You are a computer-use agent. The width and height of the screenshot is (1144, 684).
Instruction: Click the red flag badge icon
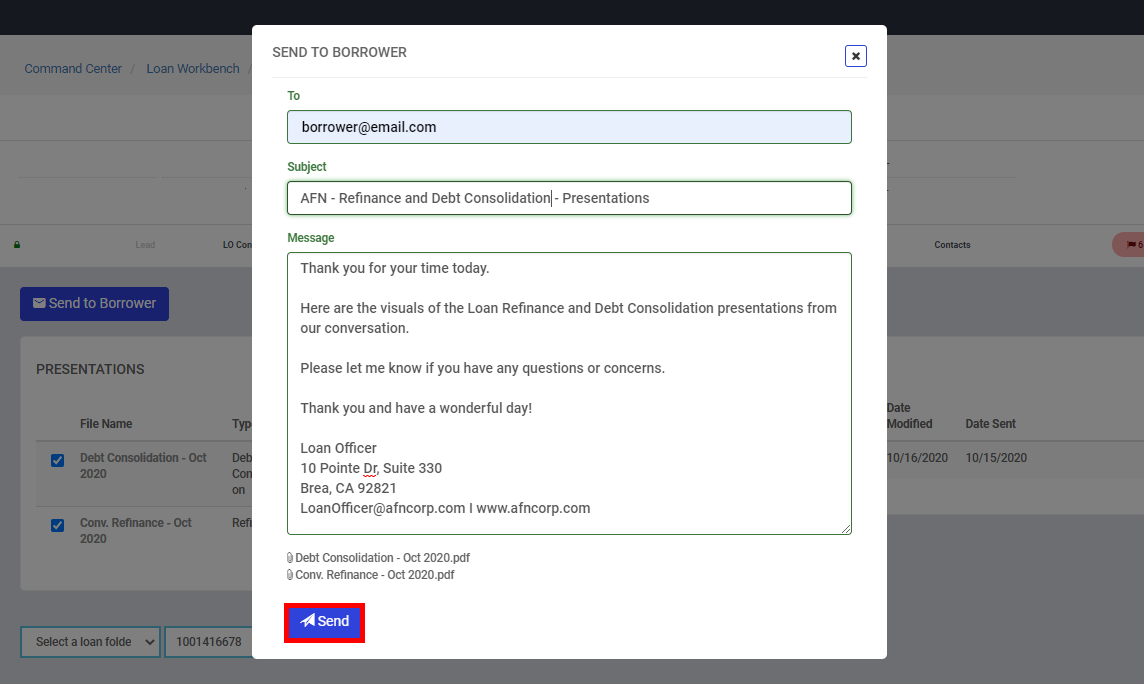coord(1132,245)
